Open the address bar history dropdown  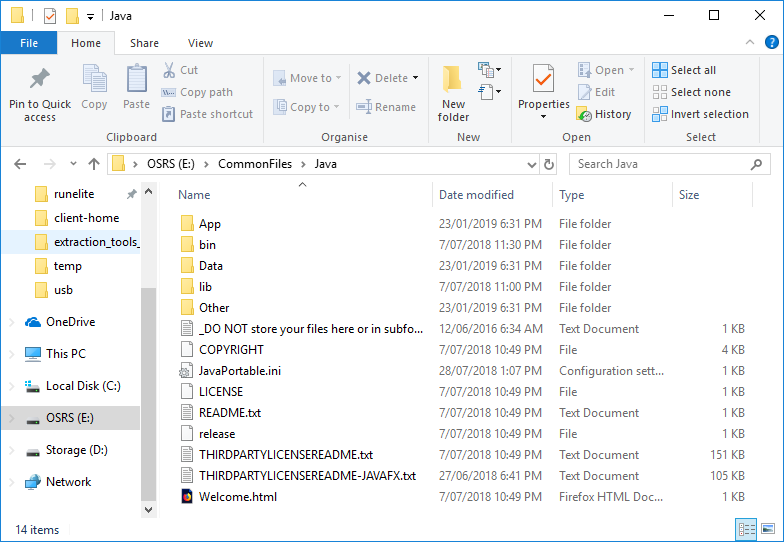(529, 164)
